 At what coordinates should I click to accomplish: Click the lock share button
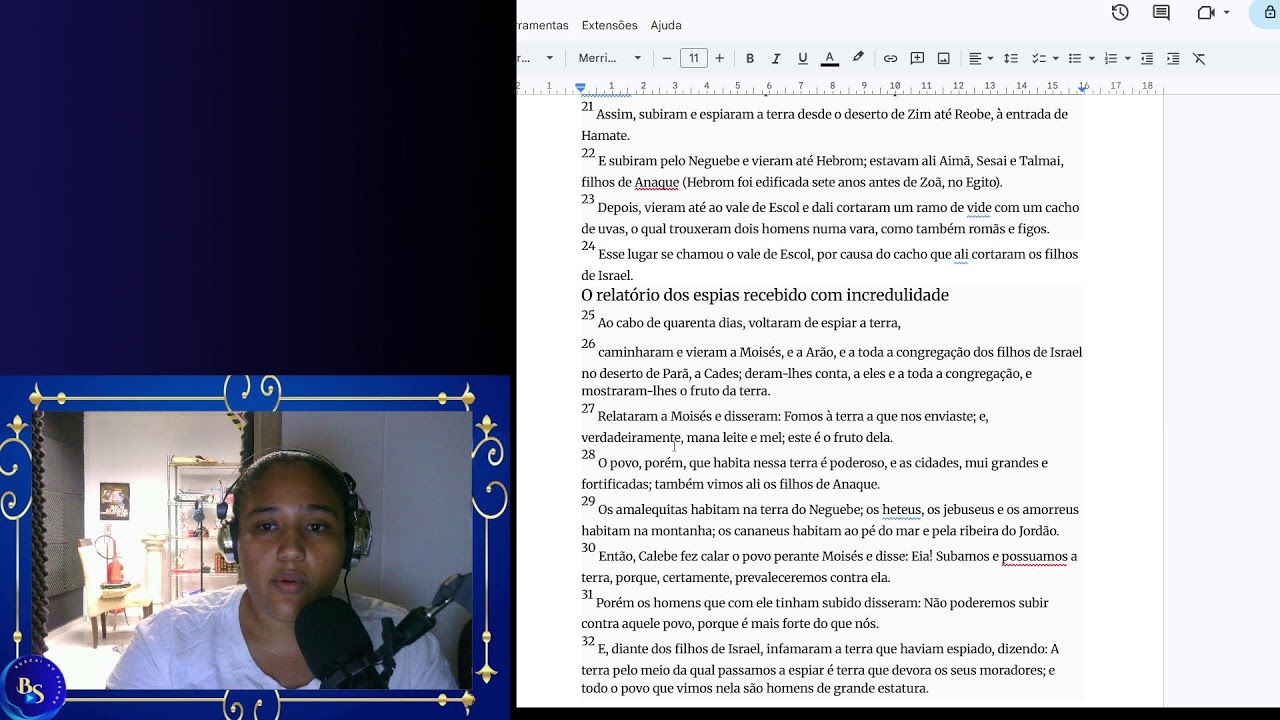pos(1270,13)
